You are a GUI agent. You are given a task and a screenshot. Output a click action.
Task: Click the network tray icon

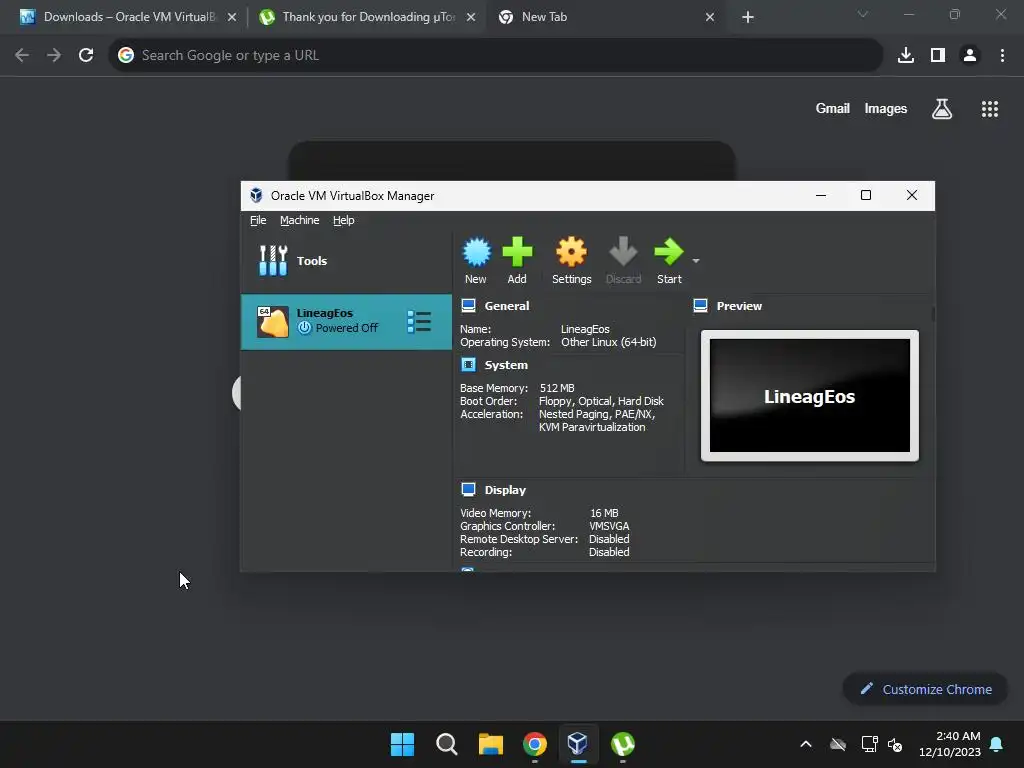coord(869,744)
